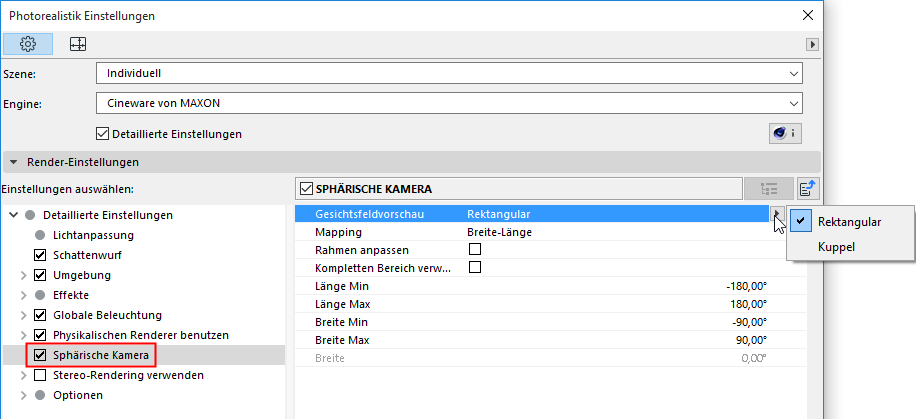Enable the Rahmen anpassen checkbox
This screenshot has height=419, width=916.
pos(475,249)
